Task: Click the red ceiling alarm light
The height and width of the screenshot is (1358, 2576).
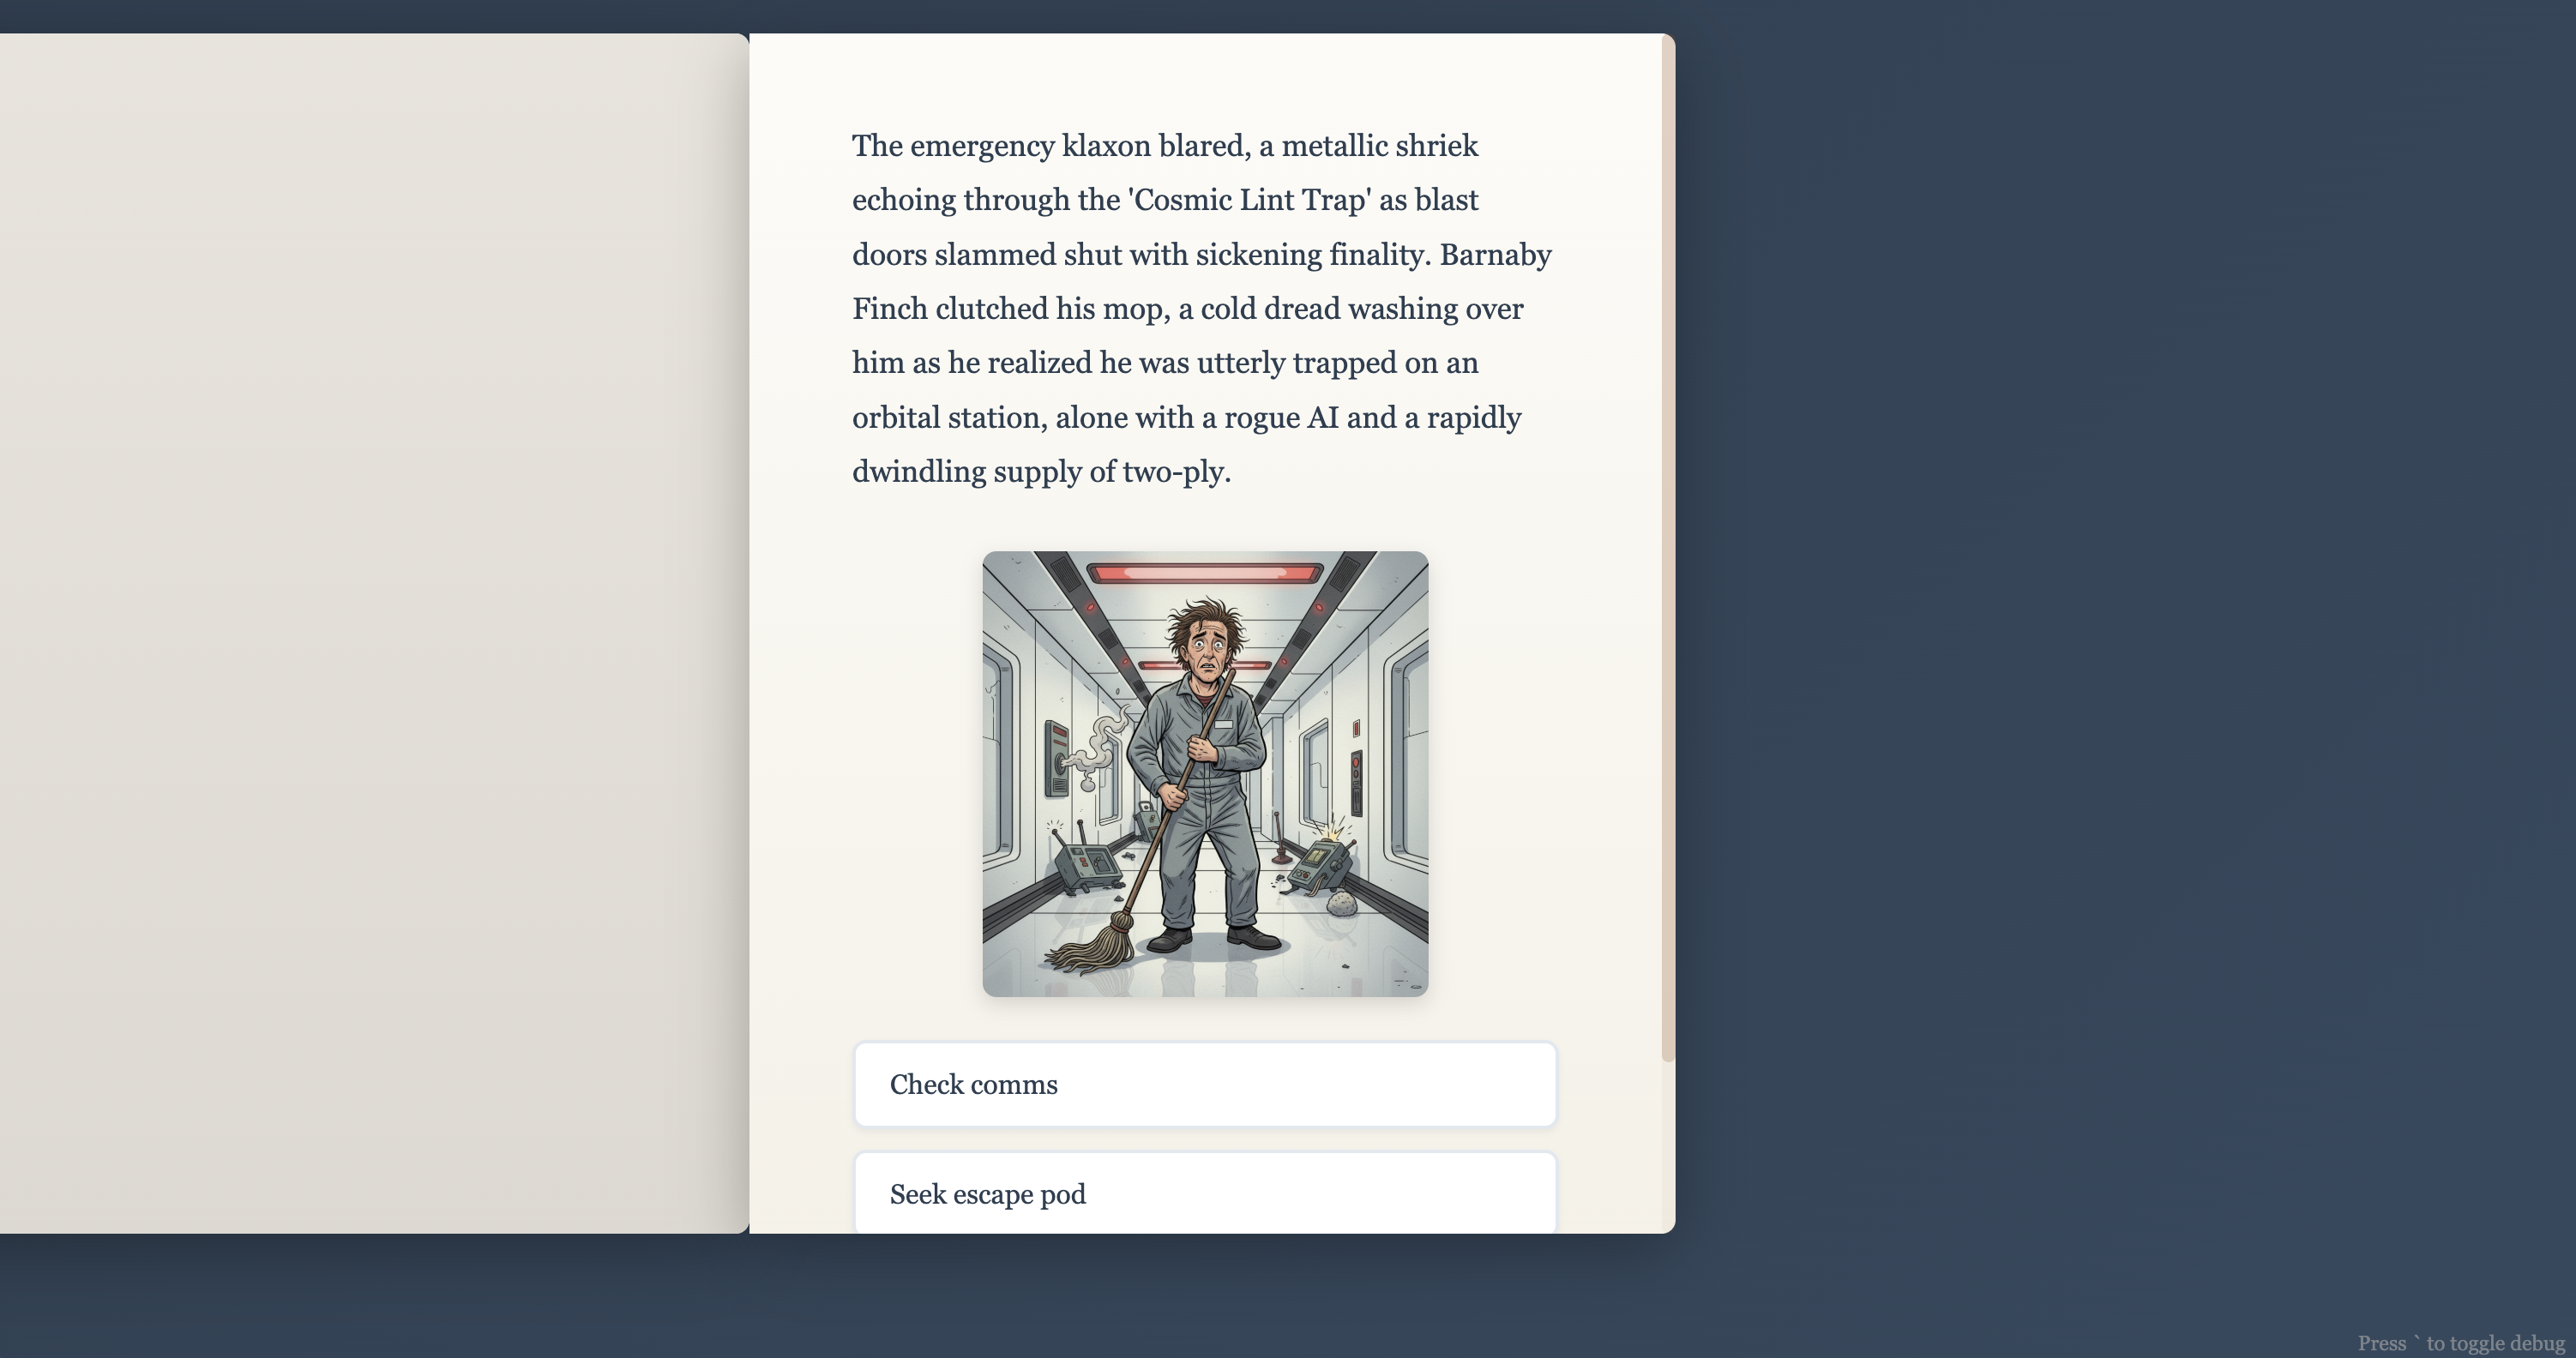Action: tap(1204, 573)
